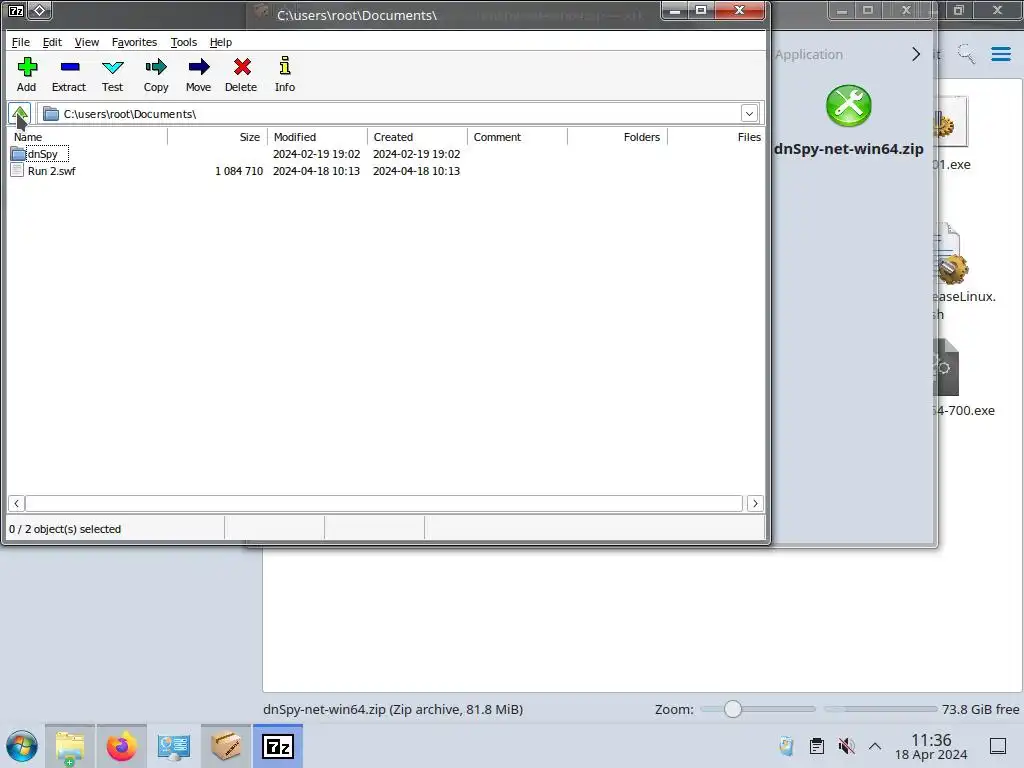Select the dnSpy folder icon
The height and width of the screenshot is (768, 1024).
pyautogui.click(x=18, y=154)
